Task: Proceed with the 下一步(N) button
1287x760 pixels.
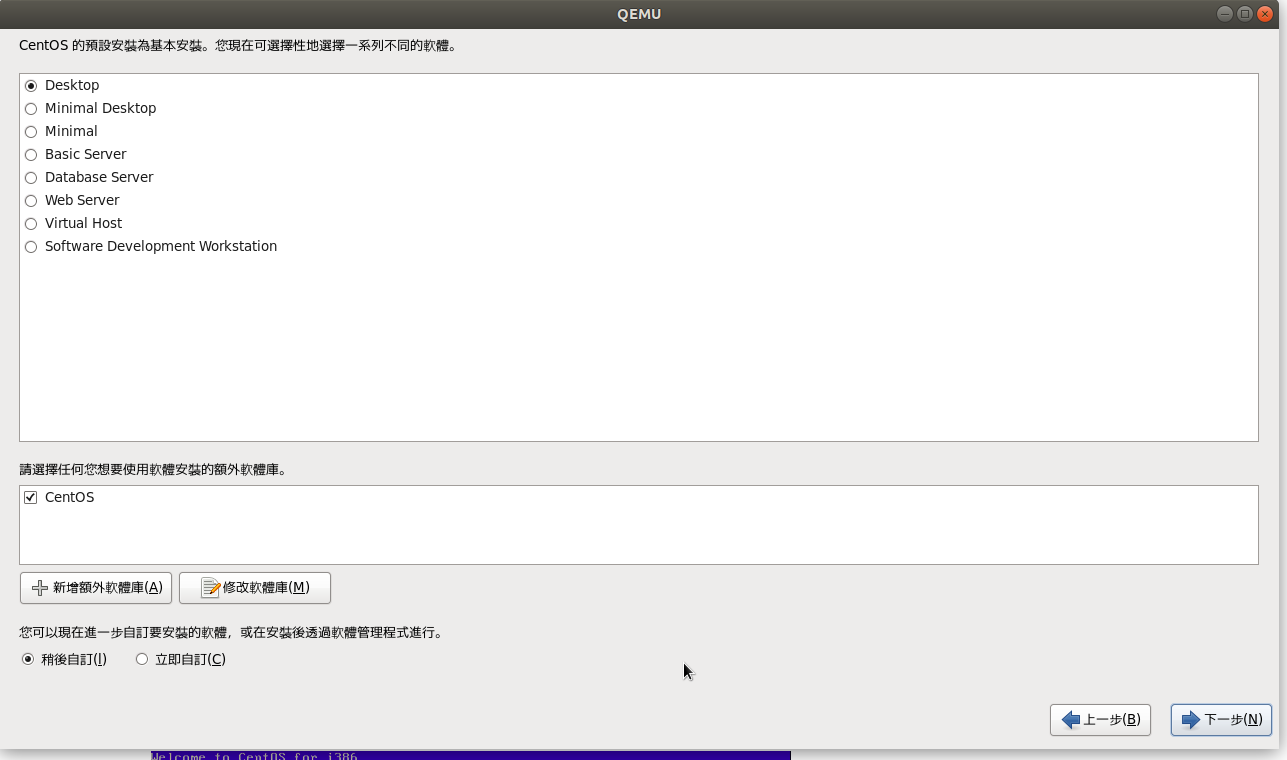Action: tap(1221, 720)
